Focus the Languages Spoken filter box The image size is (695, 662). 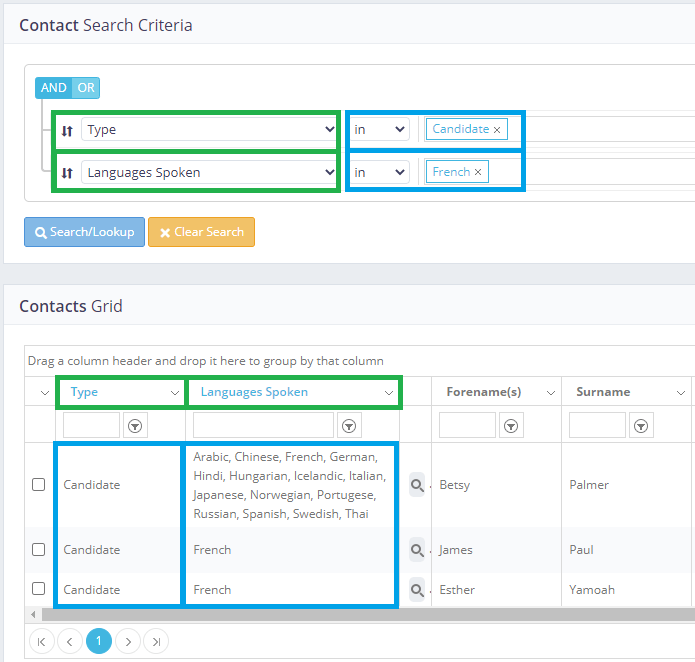pyautogui.click(x=263, y=425)
